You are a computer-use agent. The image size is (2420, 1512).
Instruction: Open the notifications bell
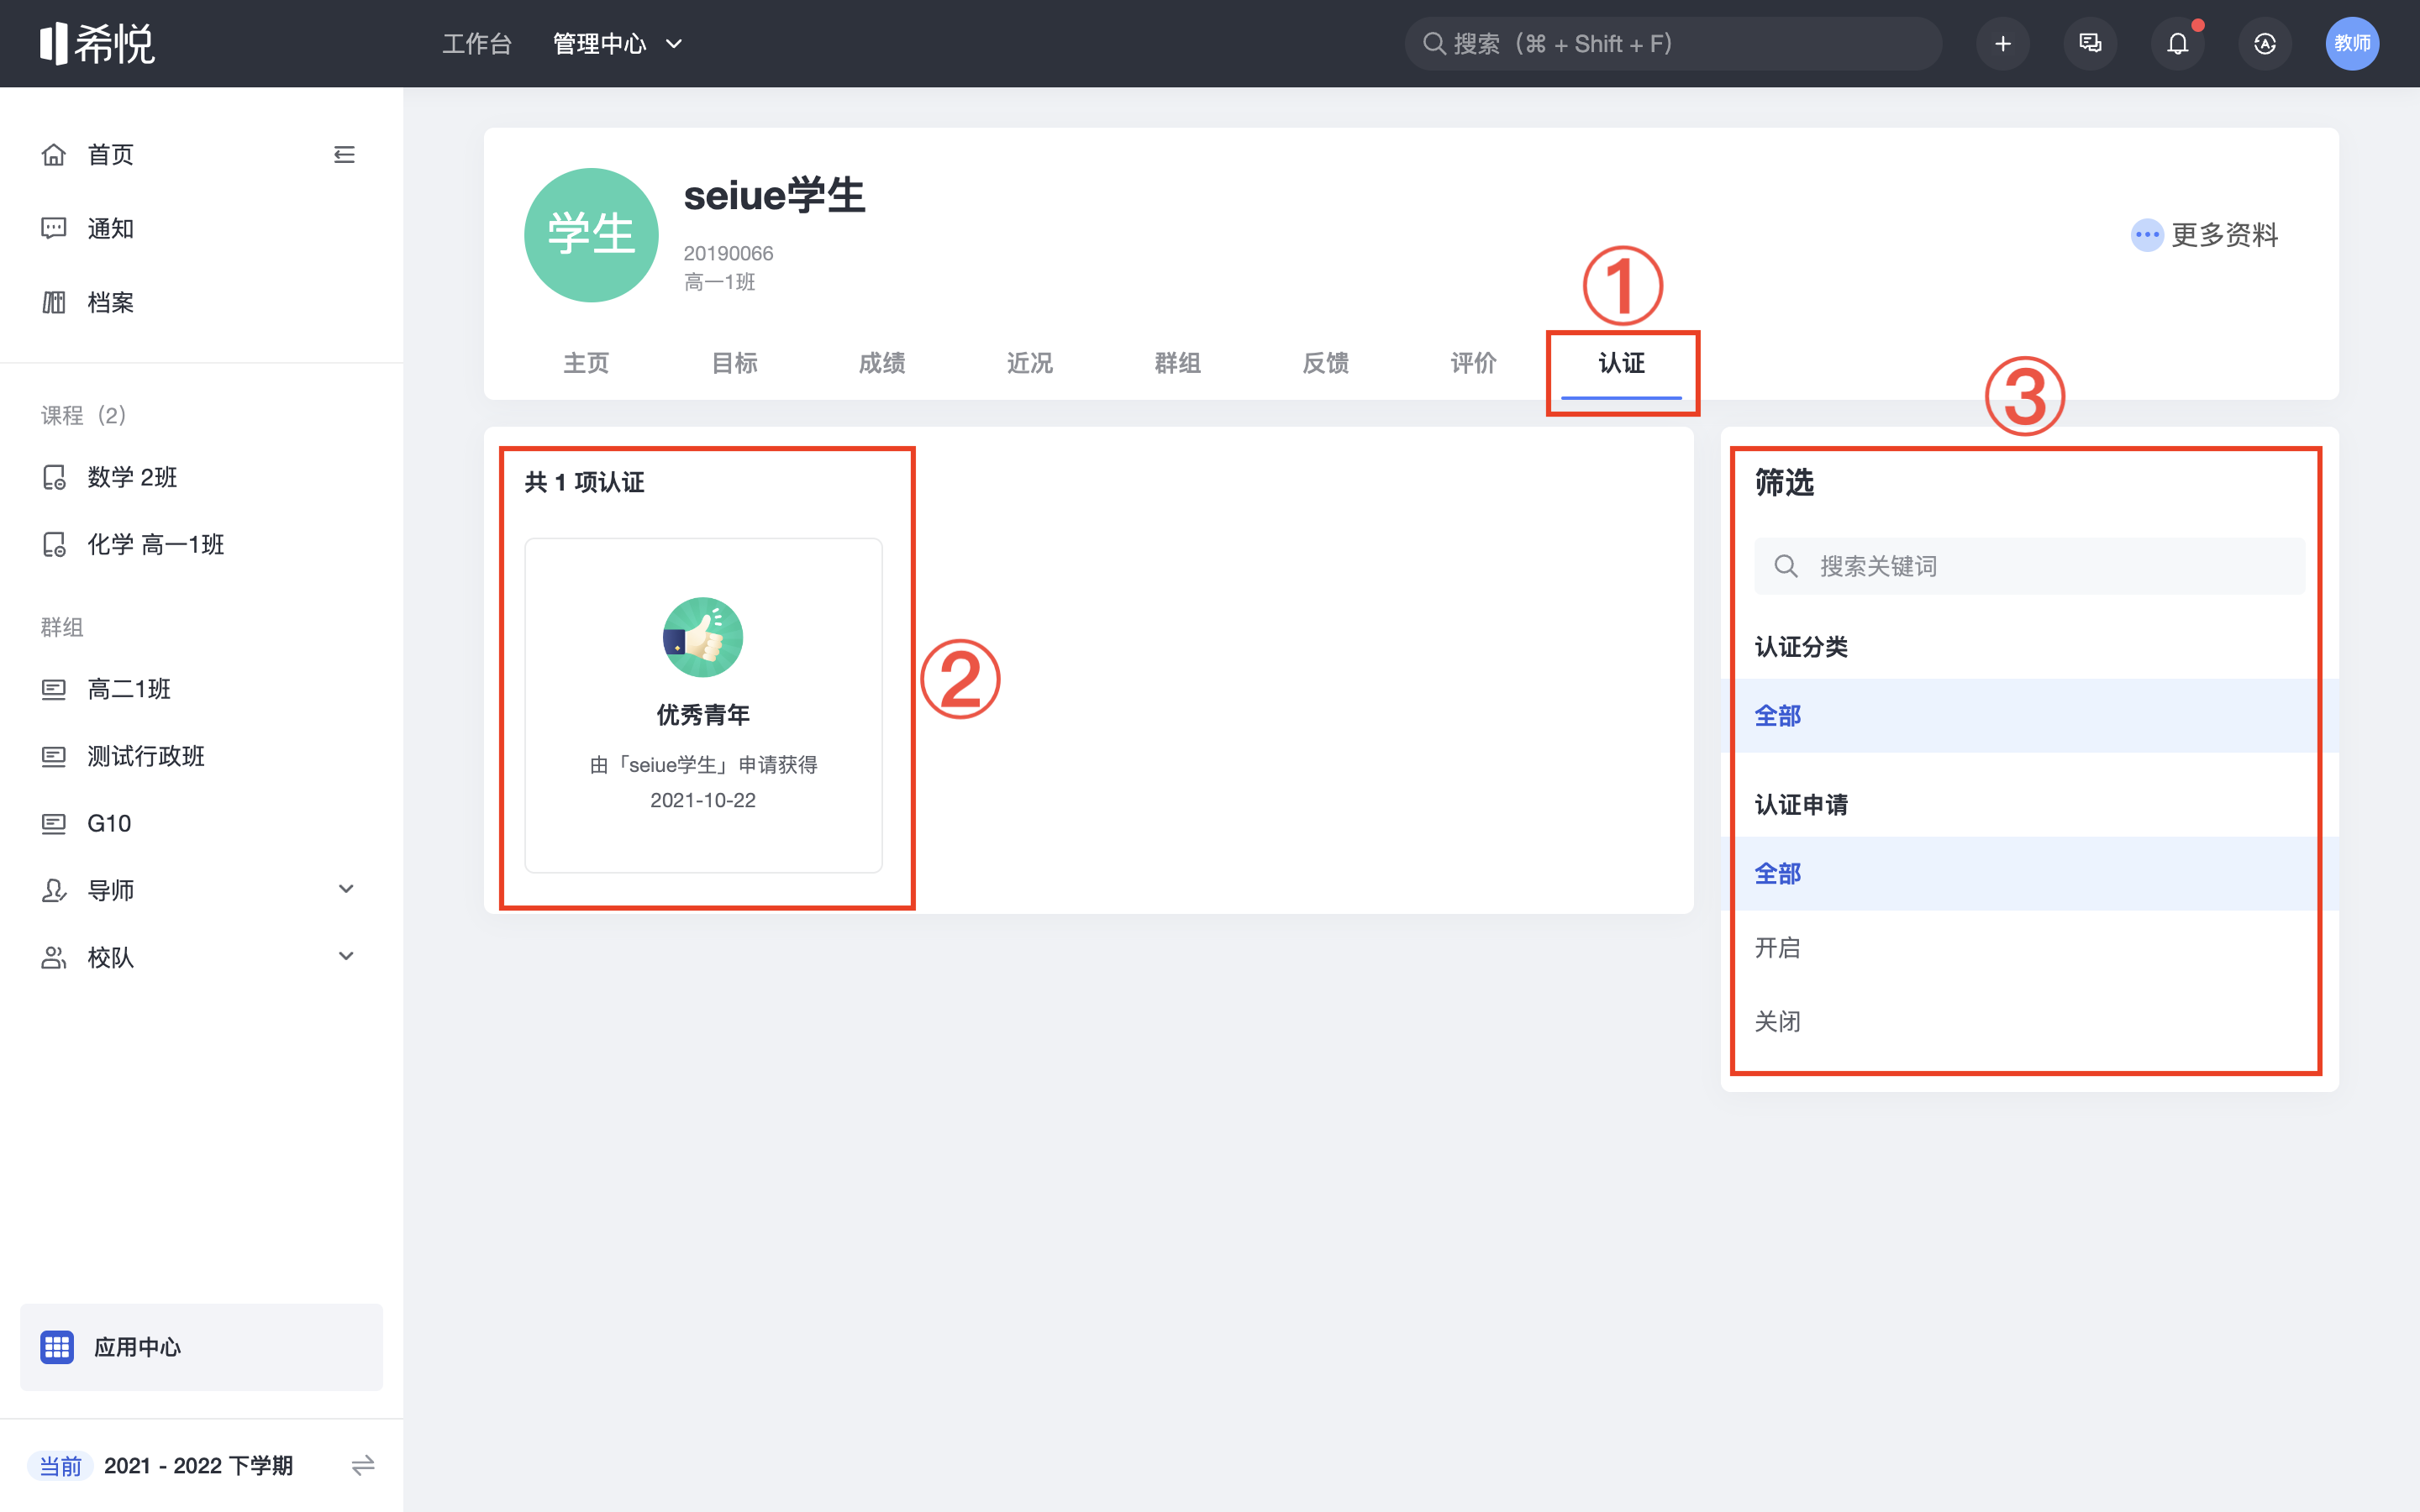[2177, 44]
